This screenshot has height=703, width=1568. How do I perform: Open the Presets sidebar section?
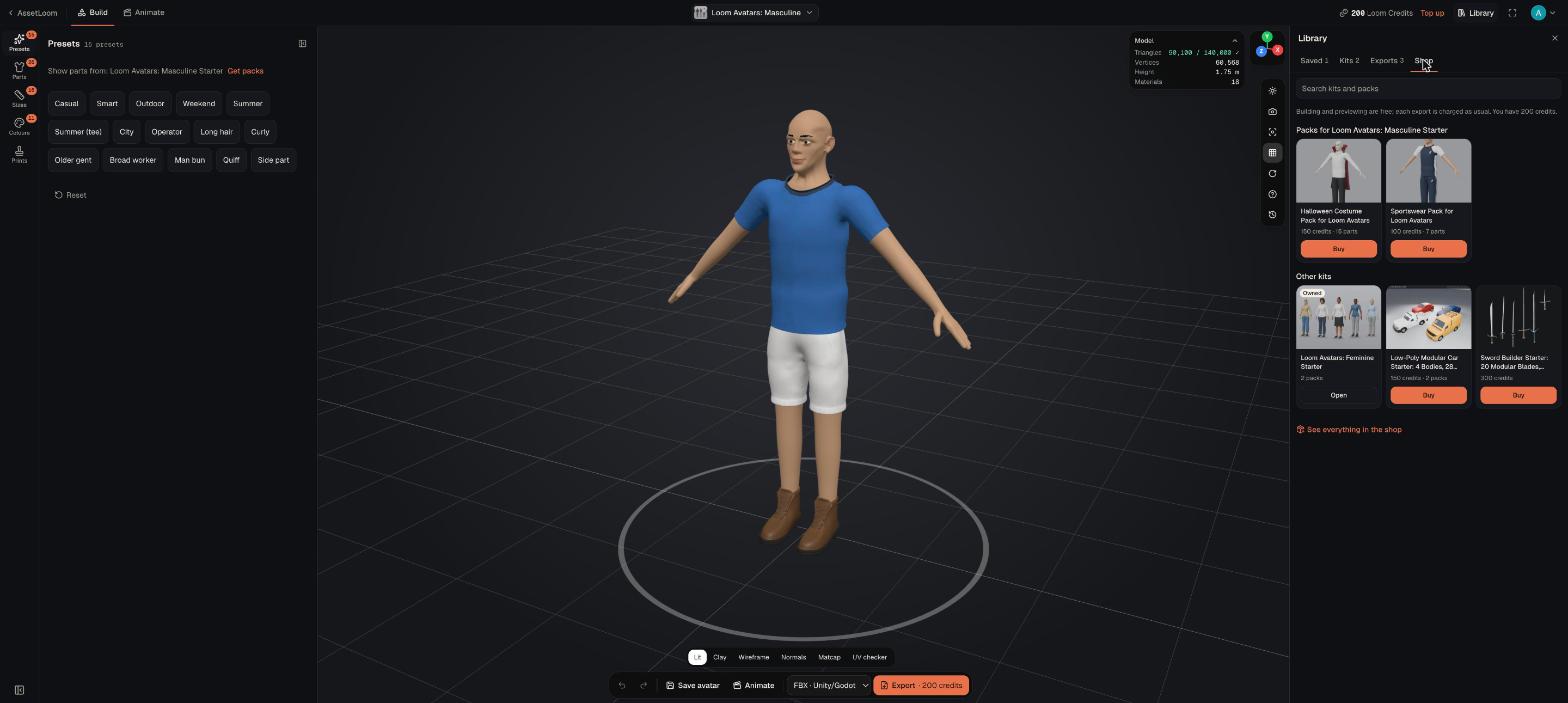pos(19,42)
